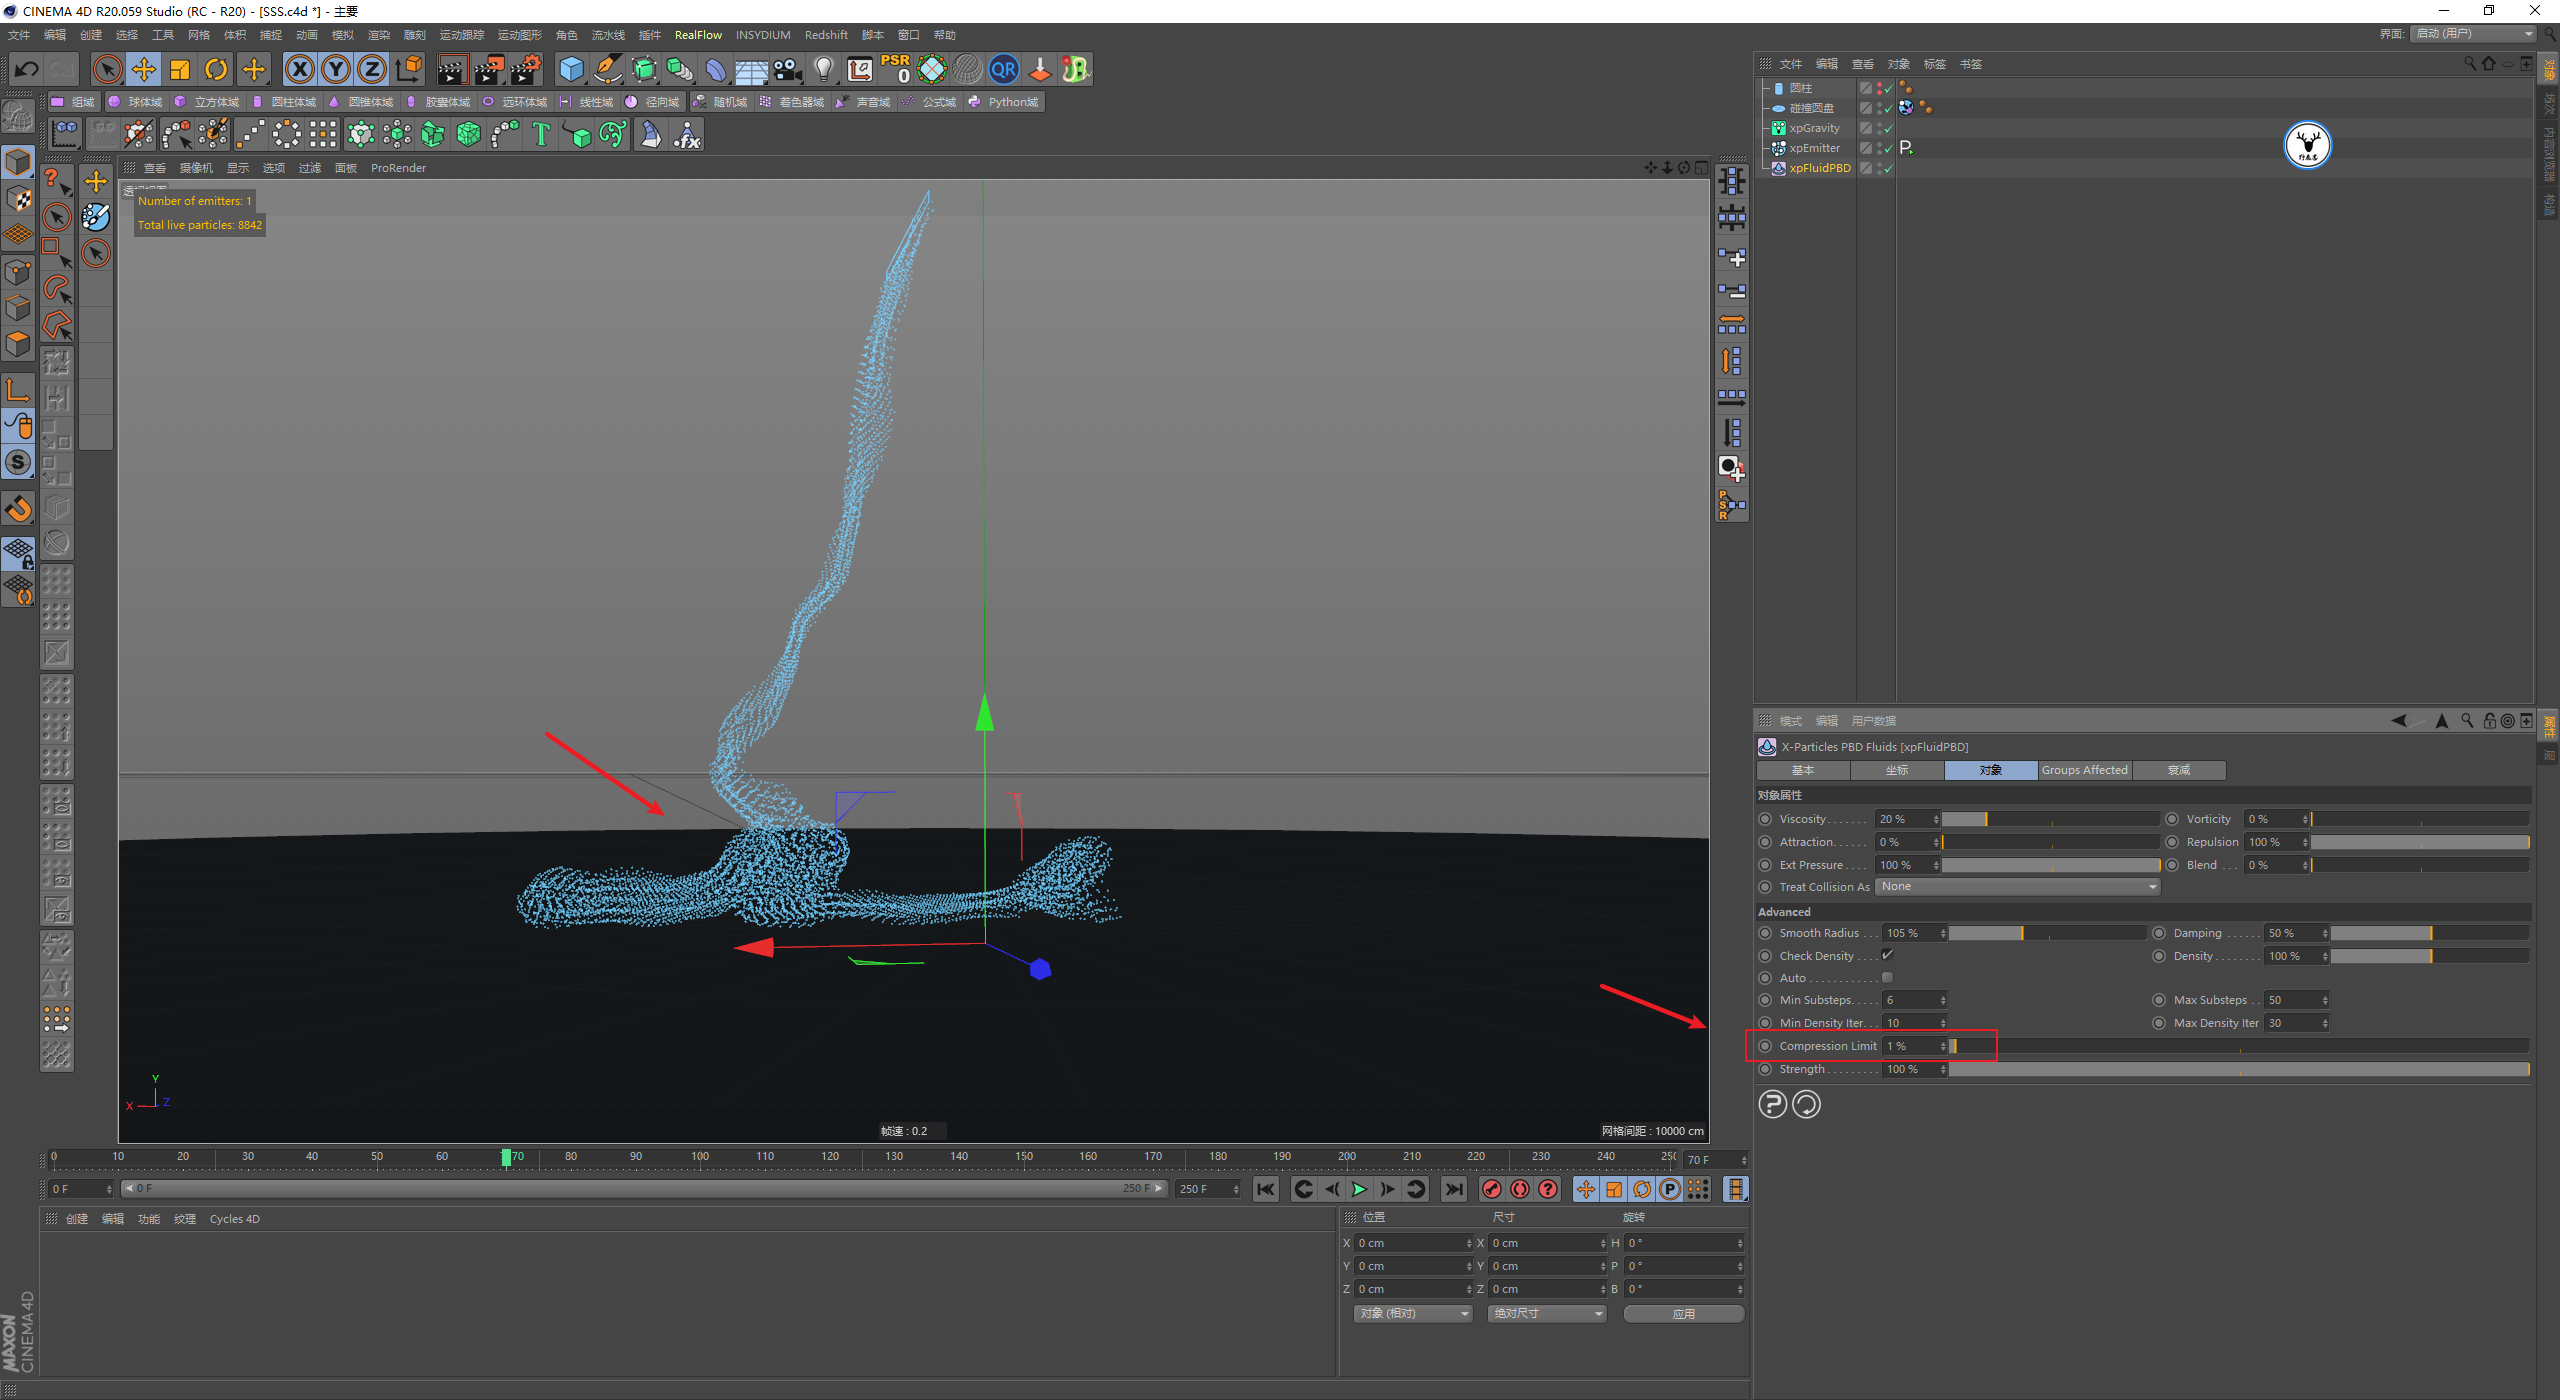Select the Move tool in the top toolbar
The width and height of the screenshot is (2560, 1400).
[x=144, y=69]
